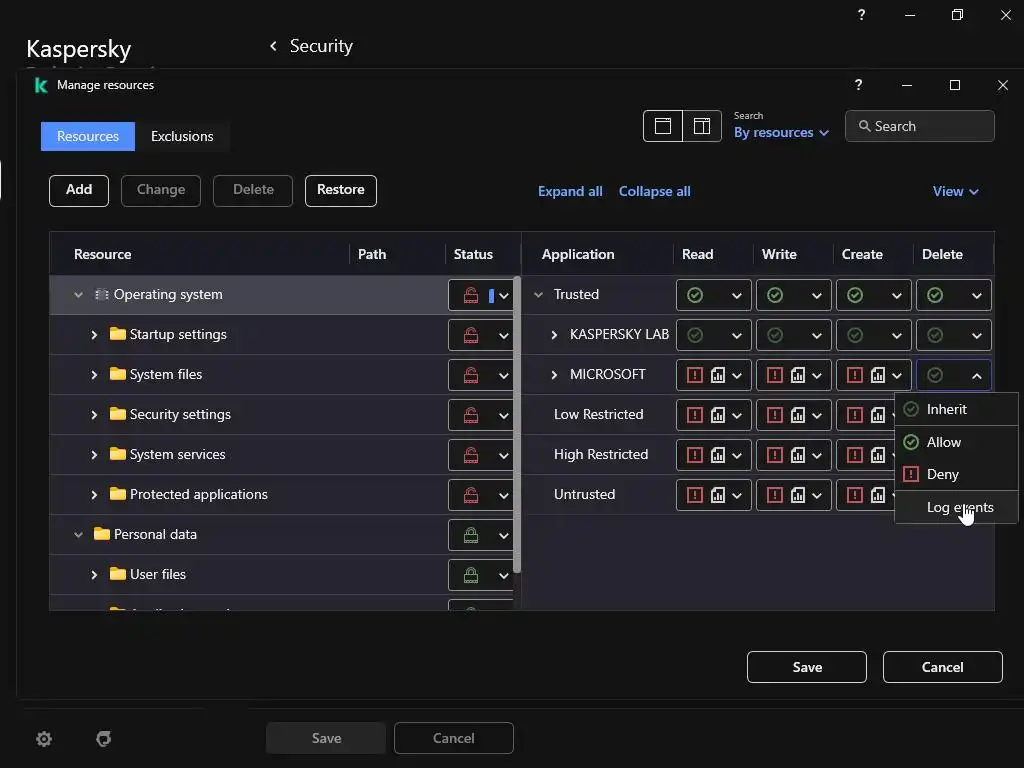Click red lock status for Operating system
This screenshot has width=1024, height=768.
tap(471, 295)
